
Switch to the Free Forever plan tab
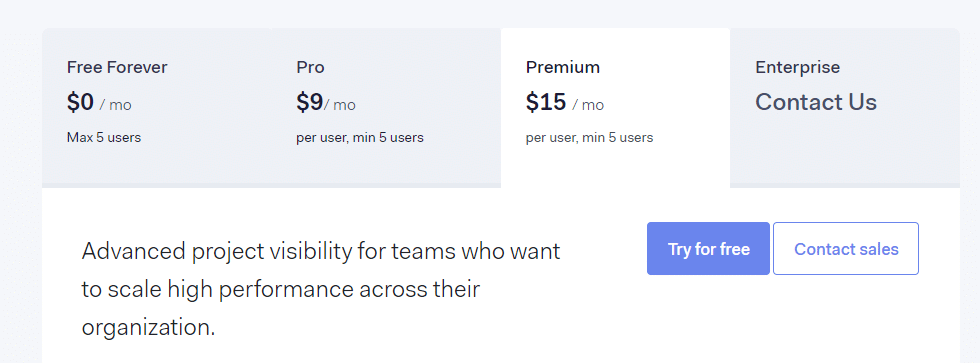click(x=156, y=107)
